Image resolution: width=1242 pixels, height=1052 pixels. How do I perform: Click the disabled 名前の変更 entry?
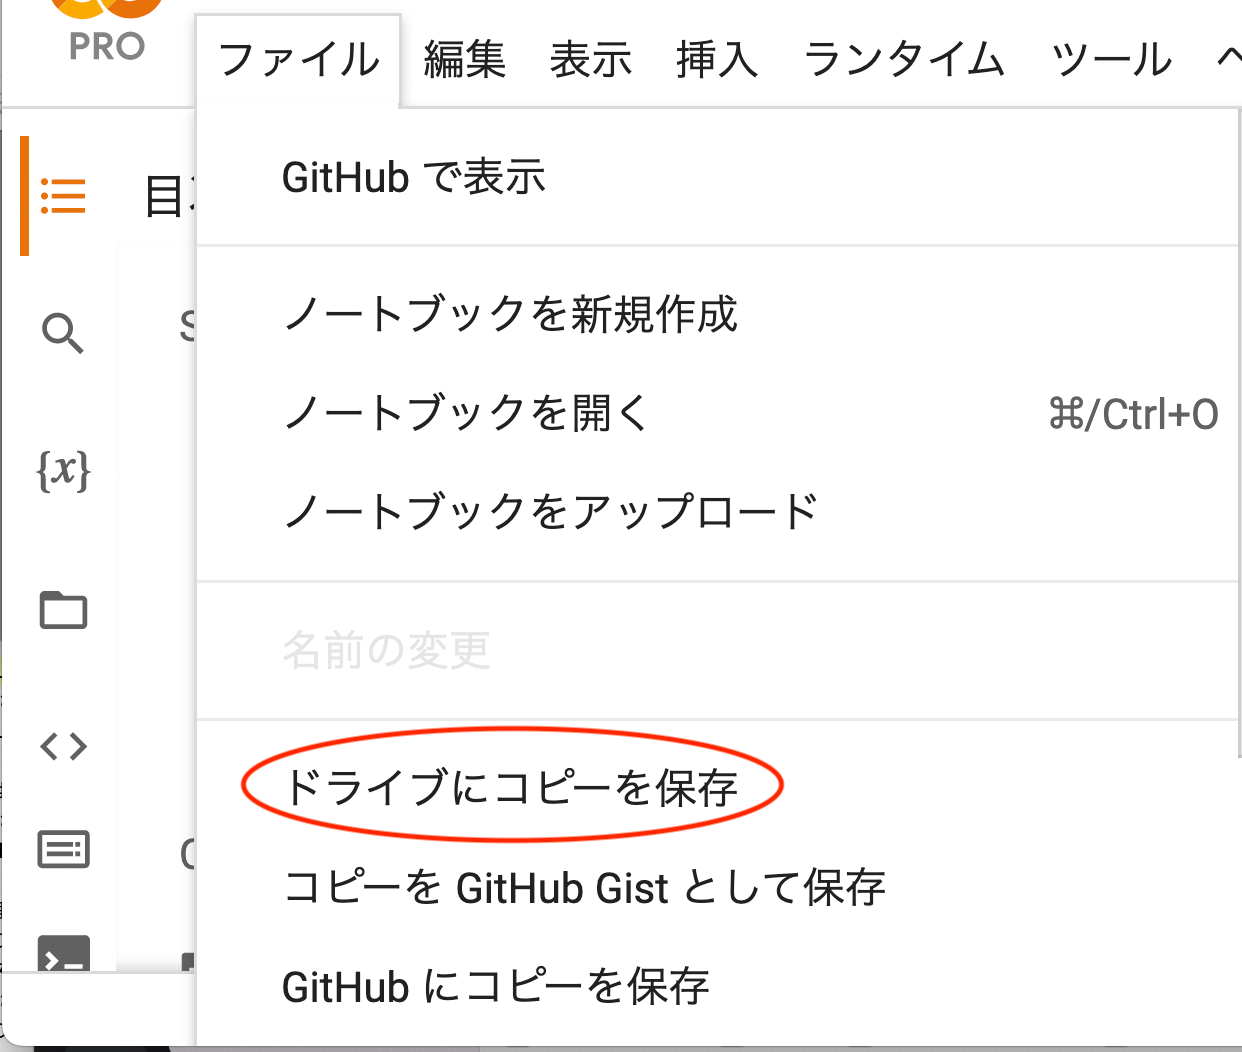(719, 650)
